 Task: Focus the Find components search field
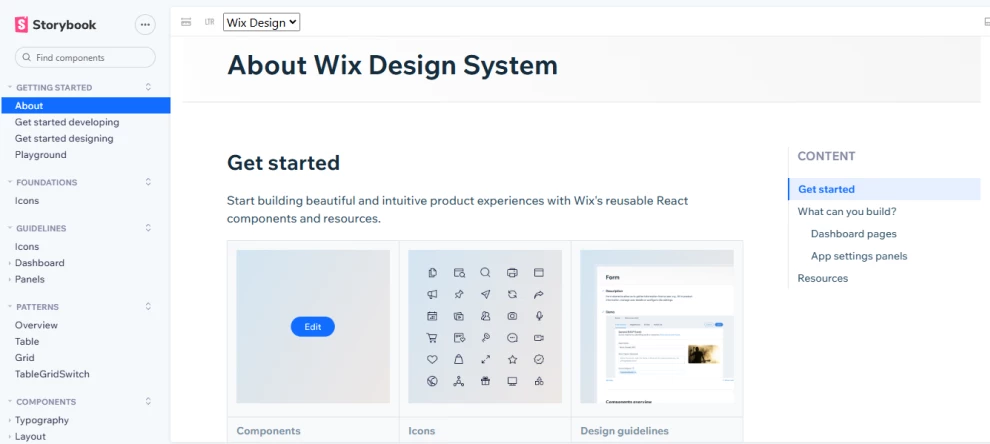(85, 57)
